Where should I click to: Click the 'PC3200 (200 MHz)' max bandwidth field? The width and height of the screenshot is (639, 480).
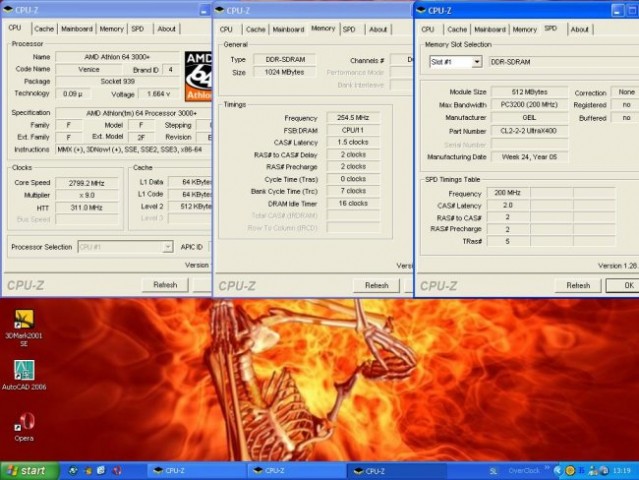[529, 105]
